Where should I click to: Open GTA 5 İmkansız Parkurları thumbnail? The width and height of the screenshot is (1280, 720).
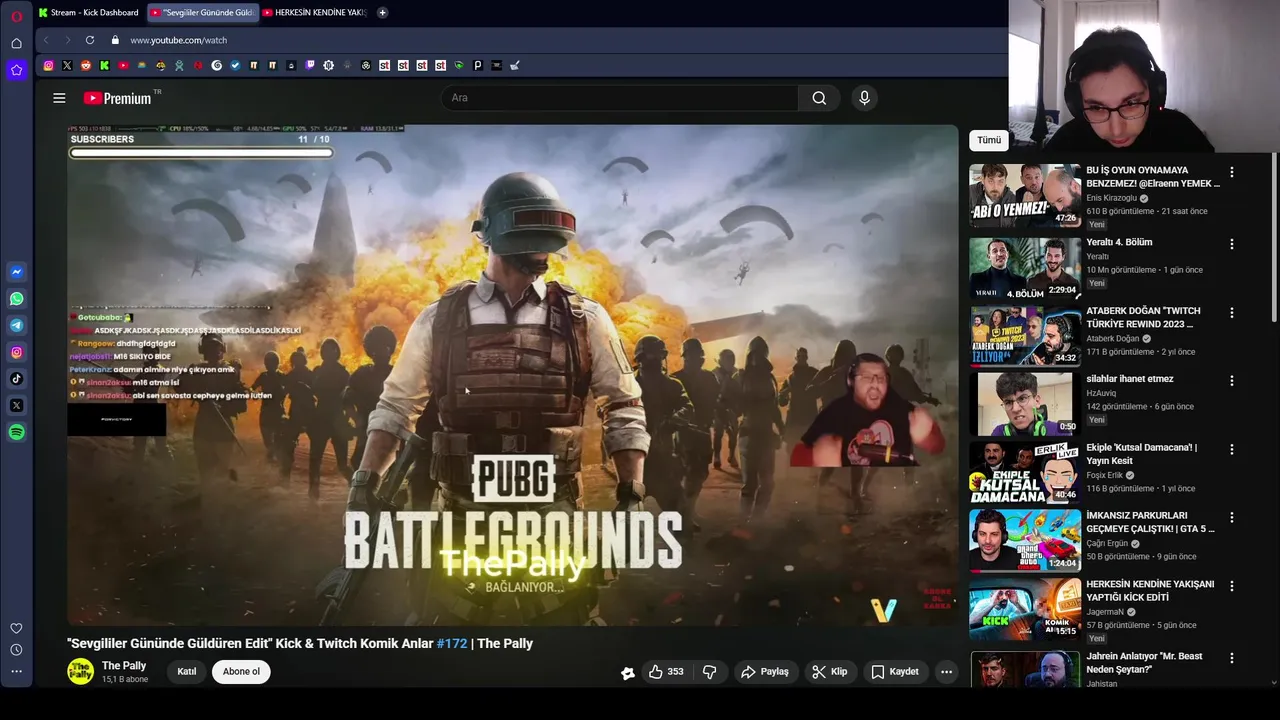pyautogui.click(x=1025, y=541)
